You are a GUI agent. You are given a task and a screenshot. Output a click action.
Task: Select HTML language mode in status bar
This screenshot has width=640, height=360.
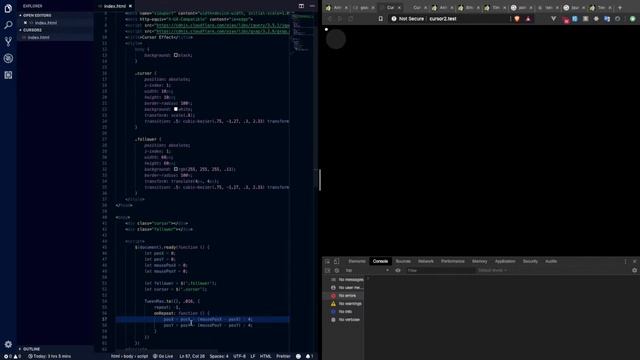[x=266, y=356]
